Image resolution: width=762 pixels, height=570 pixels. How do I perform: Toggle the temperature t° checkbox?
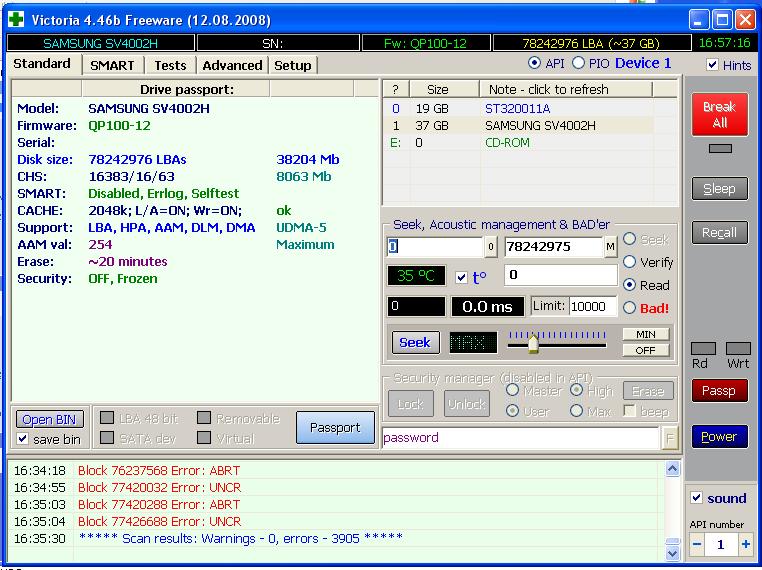(x=461, y=277)
